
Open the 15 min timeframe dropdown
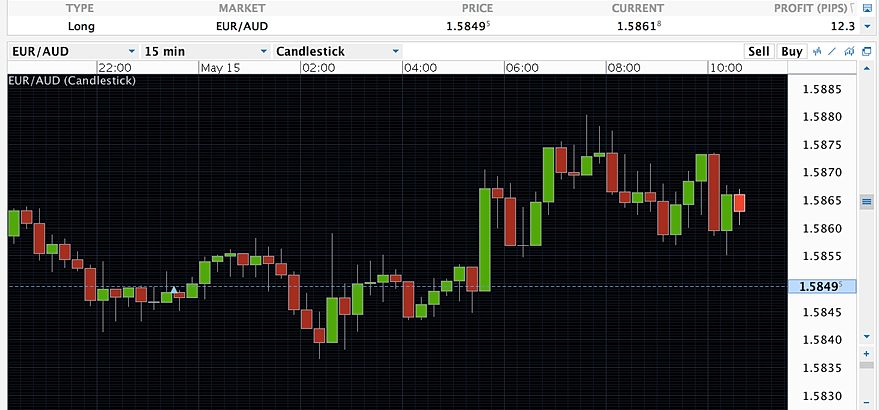click(x=206, y=52)
